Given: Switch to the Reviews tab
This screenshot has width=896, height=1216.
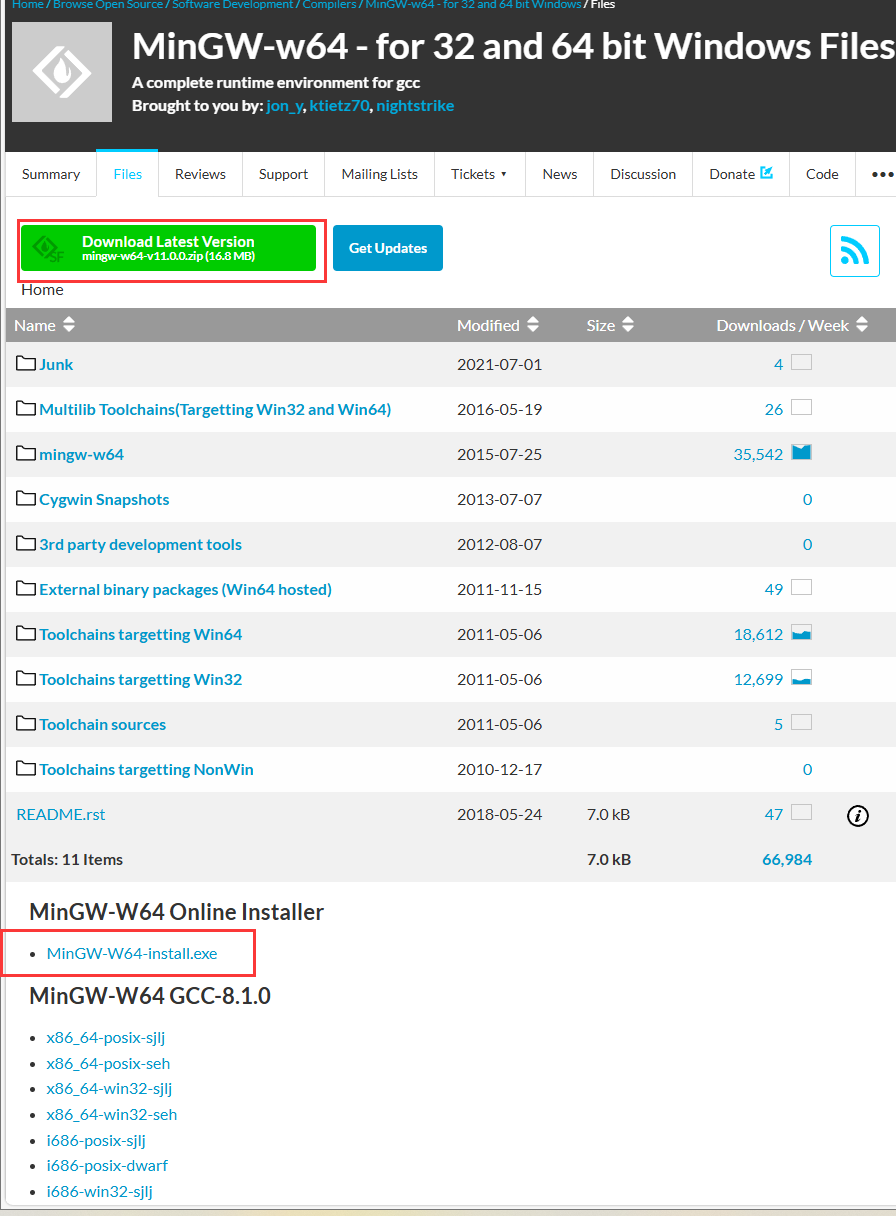Looking at the screenshot, I should [200, 174].
